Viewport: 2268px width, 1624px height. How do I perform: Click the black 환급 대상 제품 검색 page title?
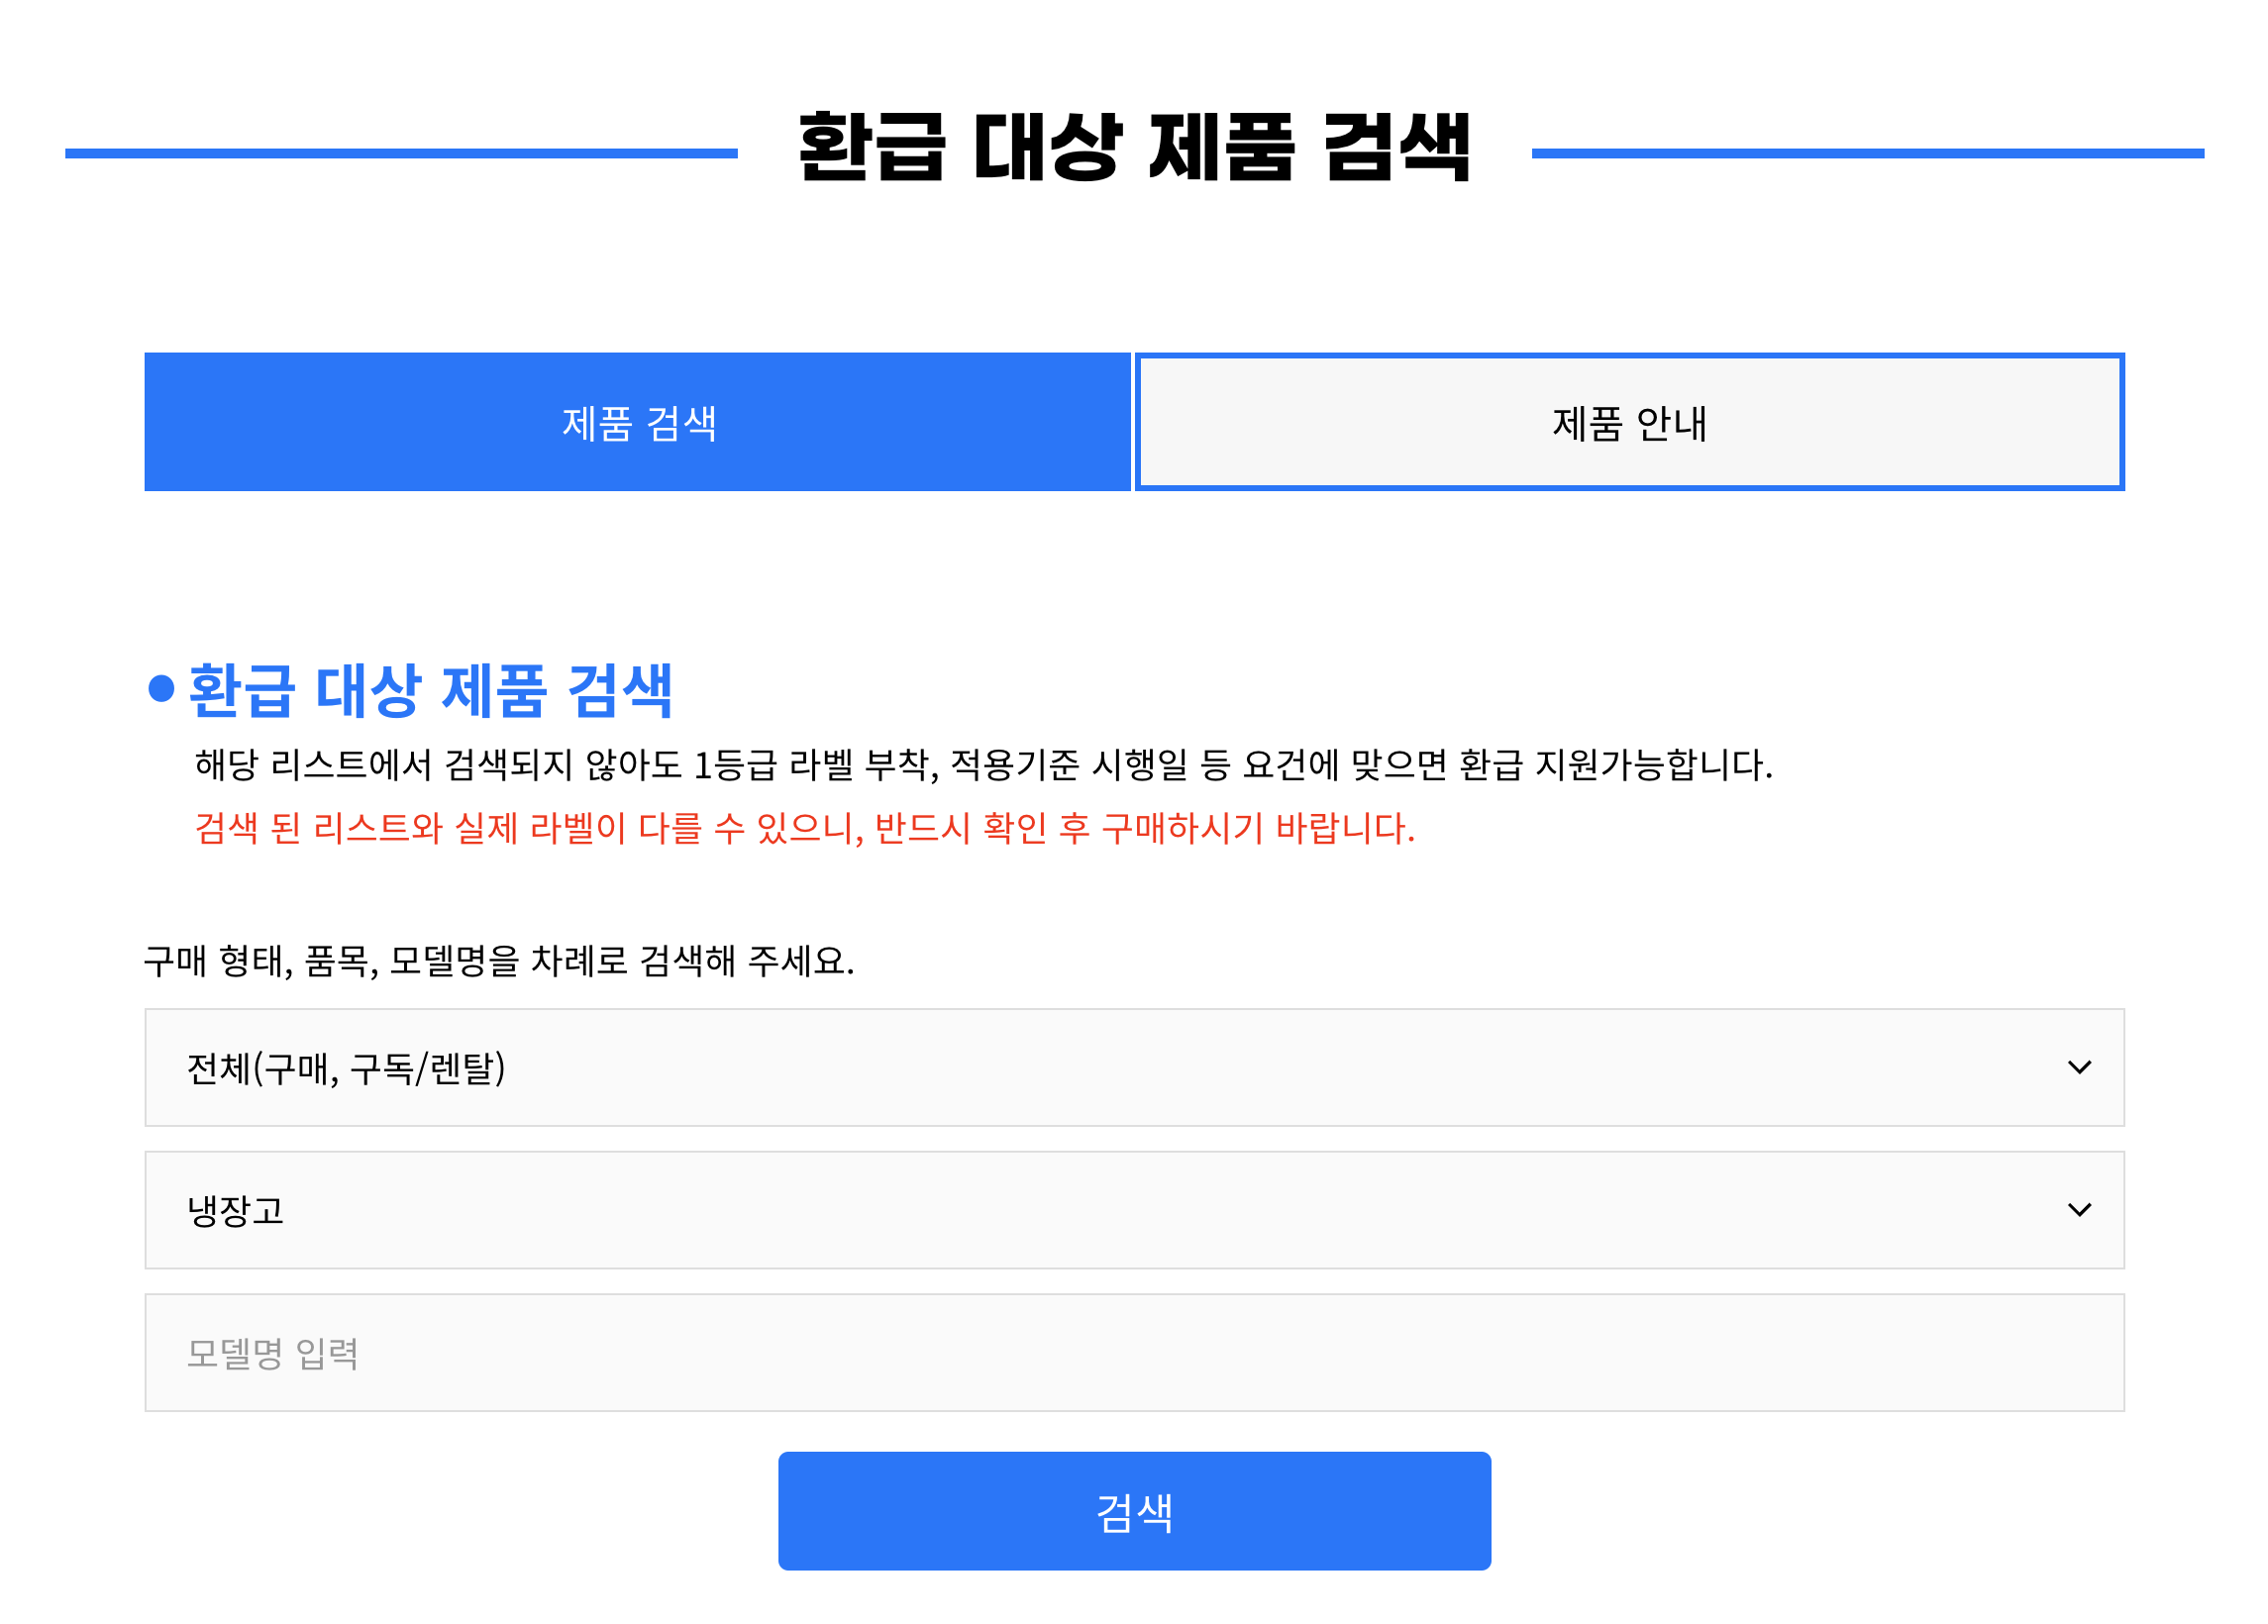coord(1134,148)
